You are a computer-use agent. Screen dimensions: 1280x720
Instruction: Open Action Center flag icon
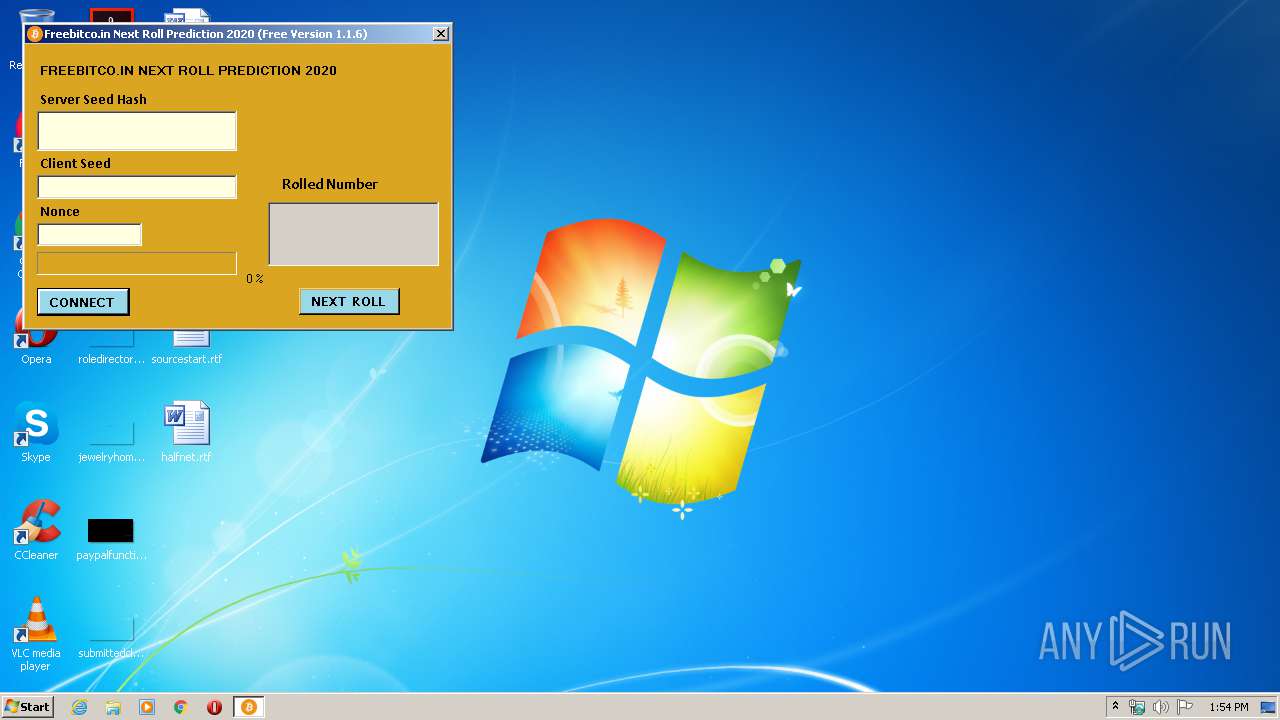(1185, 707)
